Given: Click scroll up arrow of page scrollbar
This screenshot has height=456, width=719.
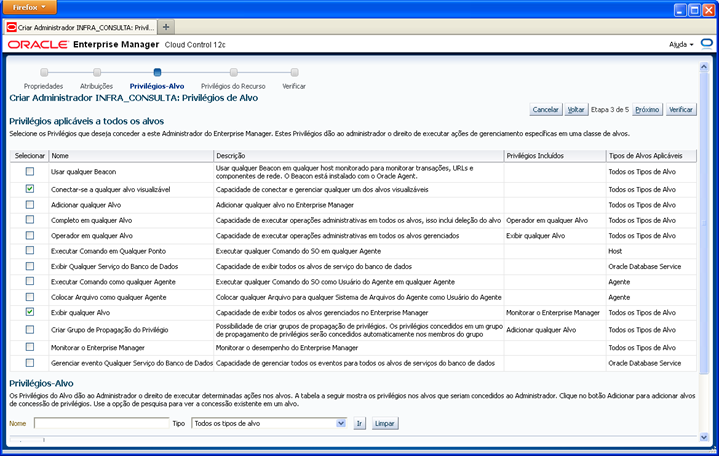Looking at the screenshot, I should click(704, 67).
